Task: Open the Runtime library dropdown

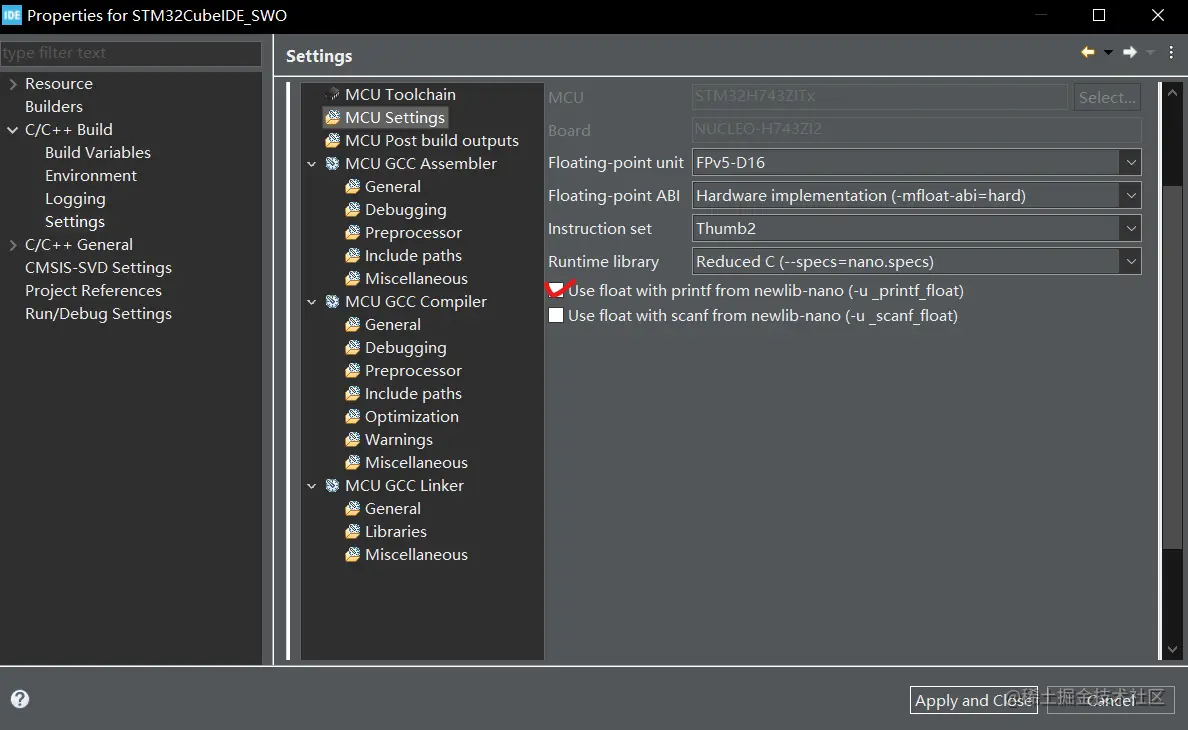Action: tap(1130, 261)
